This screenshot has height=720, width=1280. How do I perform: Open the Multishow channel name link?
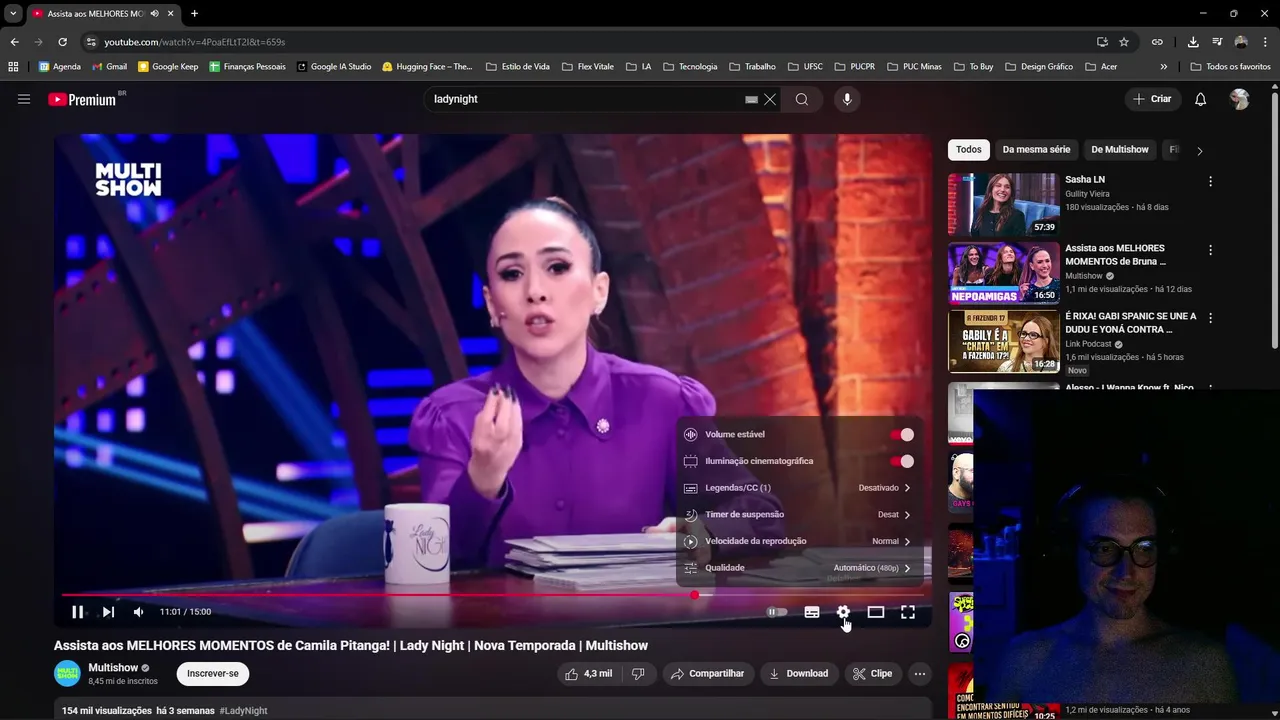point(113,668)
